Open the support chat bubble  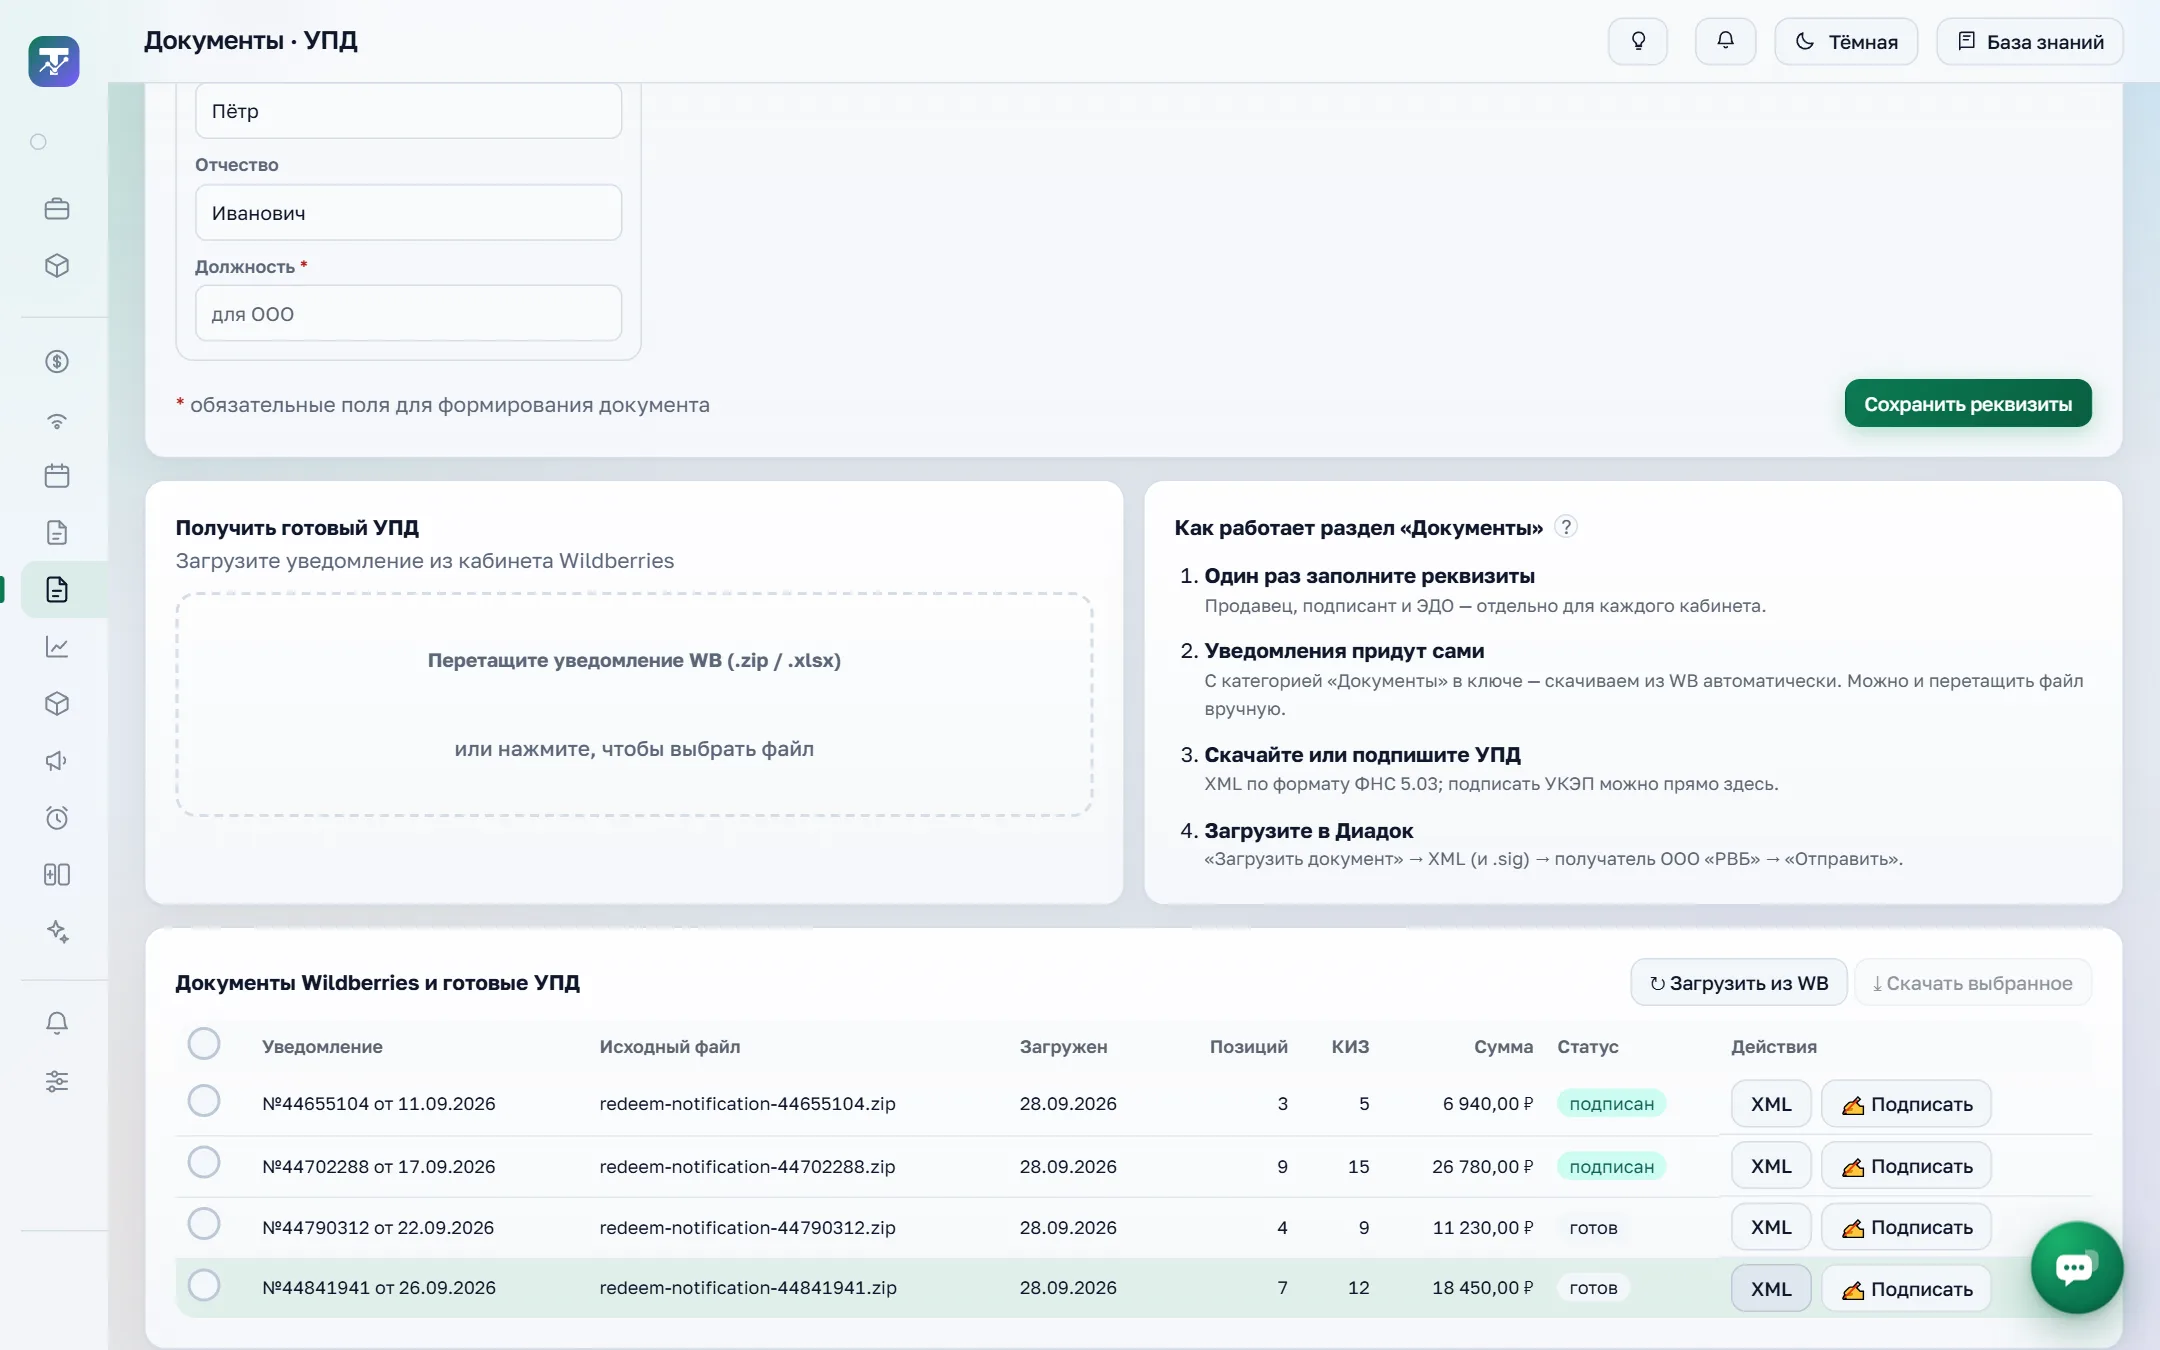2076,1268
